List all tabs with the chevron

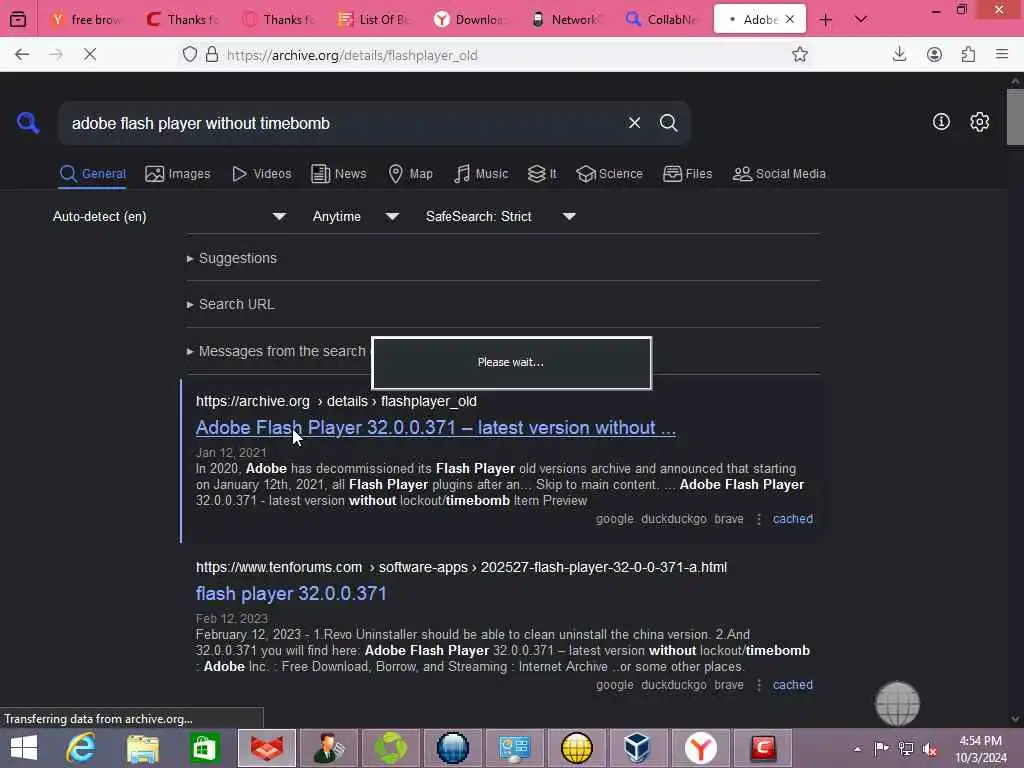[861, 20]
